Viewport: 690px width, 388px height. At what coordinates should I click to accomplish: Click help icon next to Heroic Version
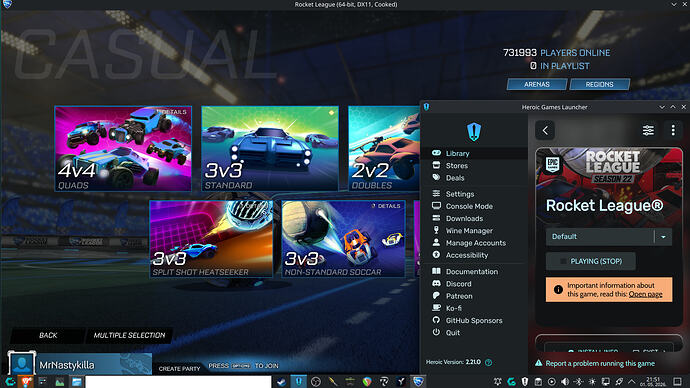pos(488,362)
